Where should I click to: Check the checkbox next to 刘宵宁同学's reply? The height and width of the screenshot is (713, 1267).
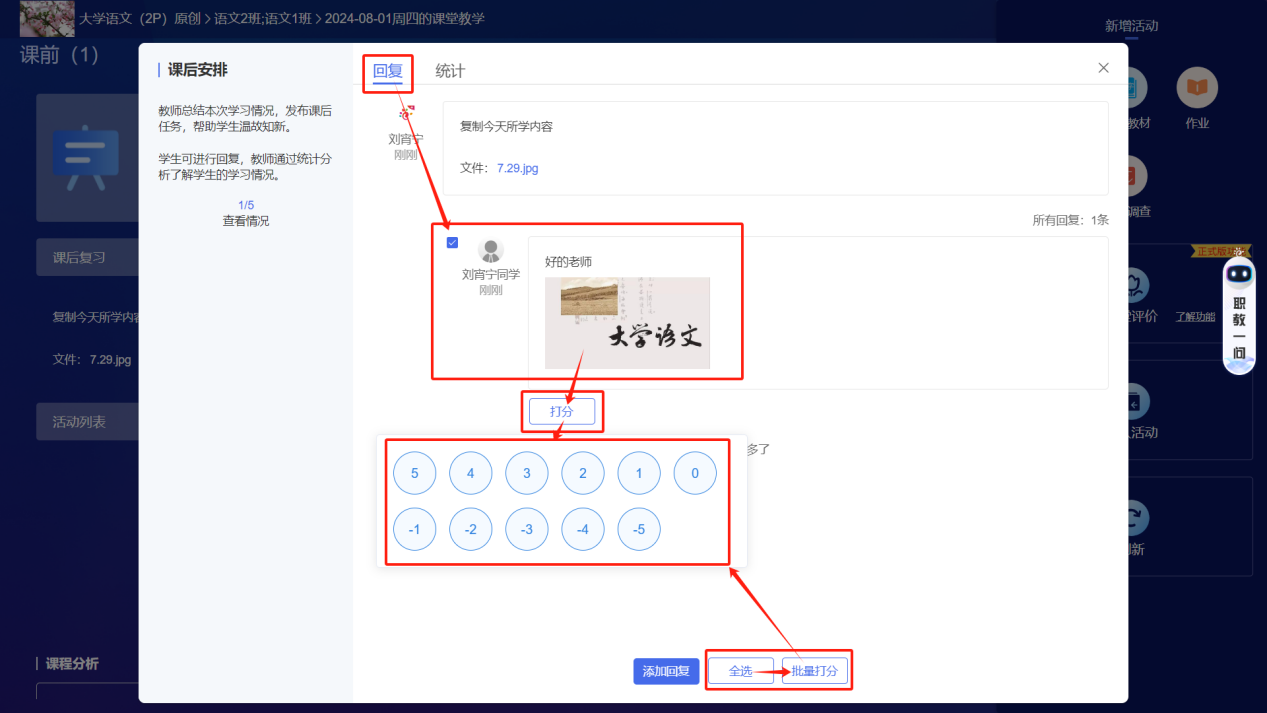(x=452, y=242)
